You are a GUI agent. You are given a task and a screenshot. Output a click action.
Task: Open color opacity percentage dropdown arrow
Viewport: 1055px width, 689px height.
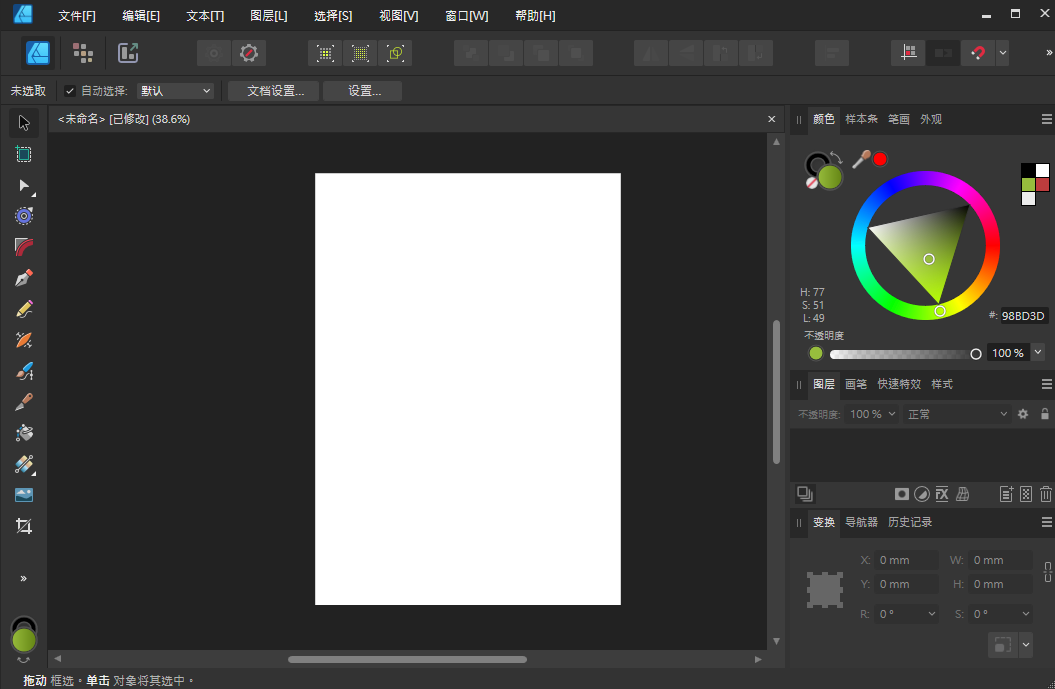[x=1038, y=352]
